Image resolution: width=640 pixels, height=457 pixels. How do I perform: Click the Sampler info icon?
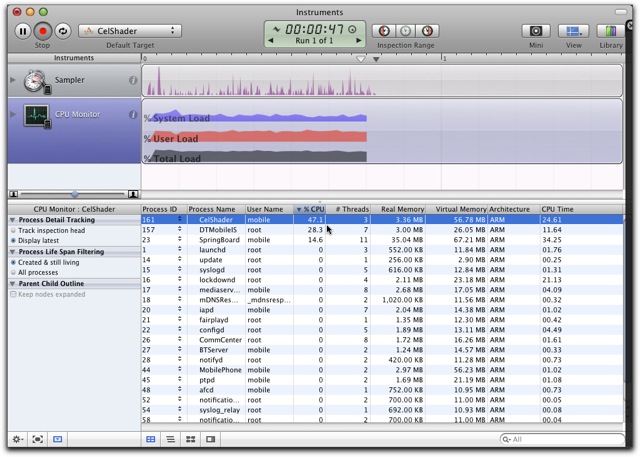pyautogui.click(x=133, y=80)
